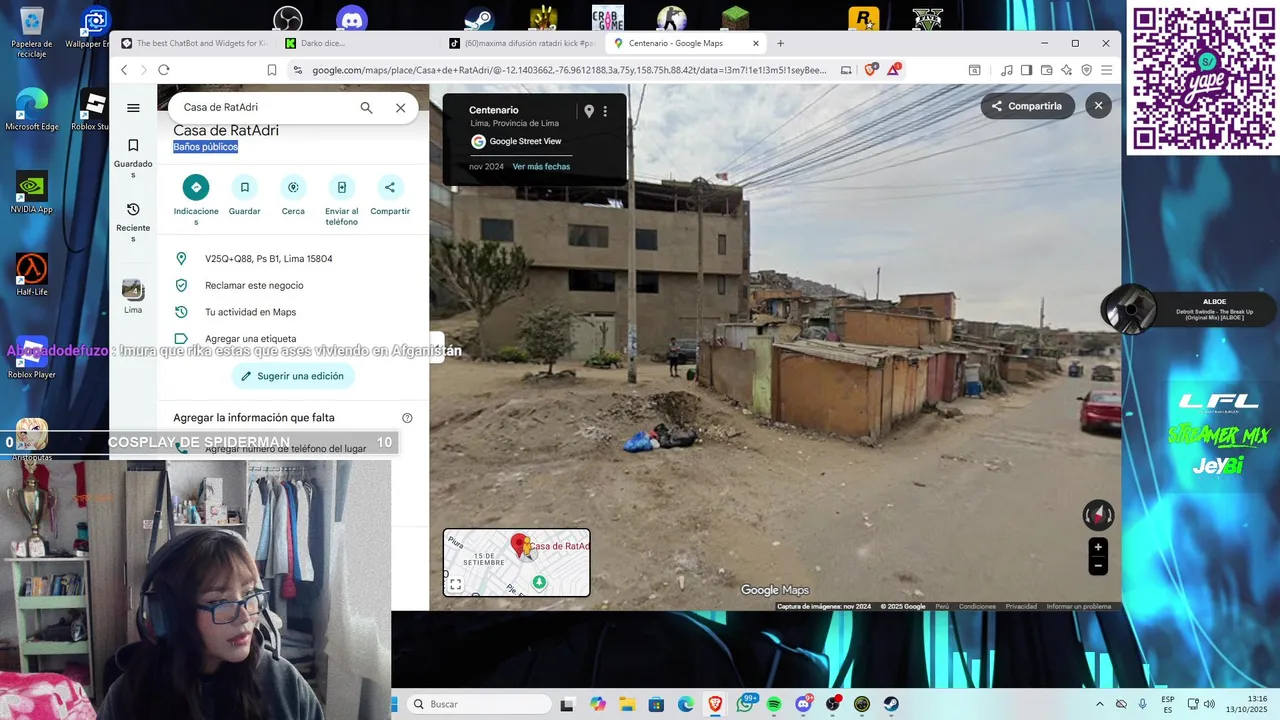Click the Baños públicos category text

[x=205, y=147]
